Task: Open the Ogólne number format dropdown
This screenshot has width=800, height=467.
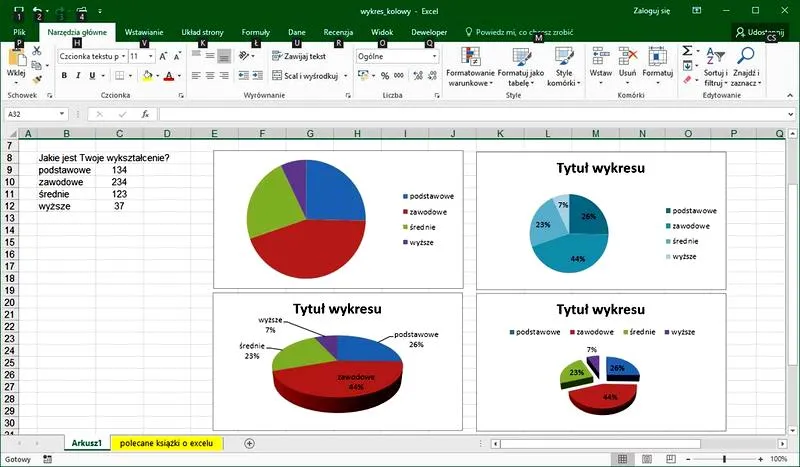Action: (x=434, y=56)
